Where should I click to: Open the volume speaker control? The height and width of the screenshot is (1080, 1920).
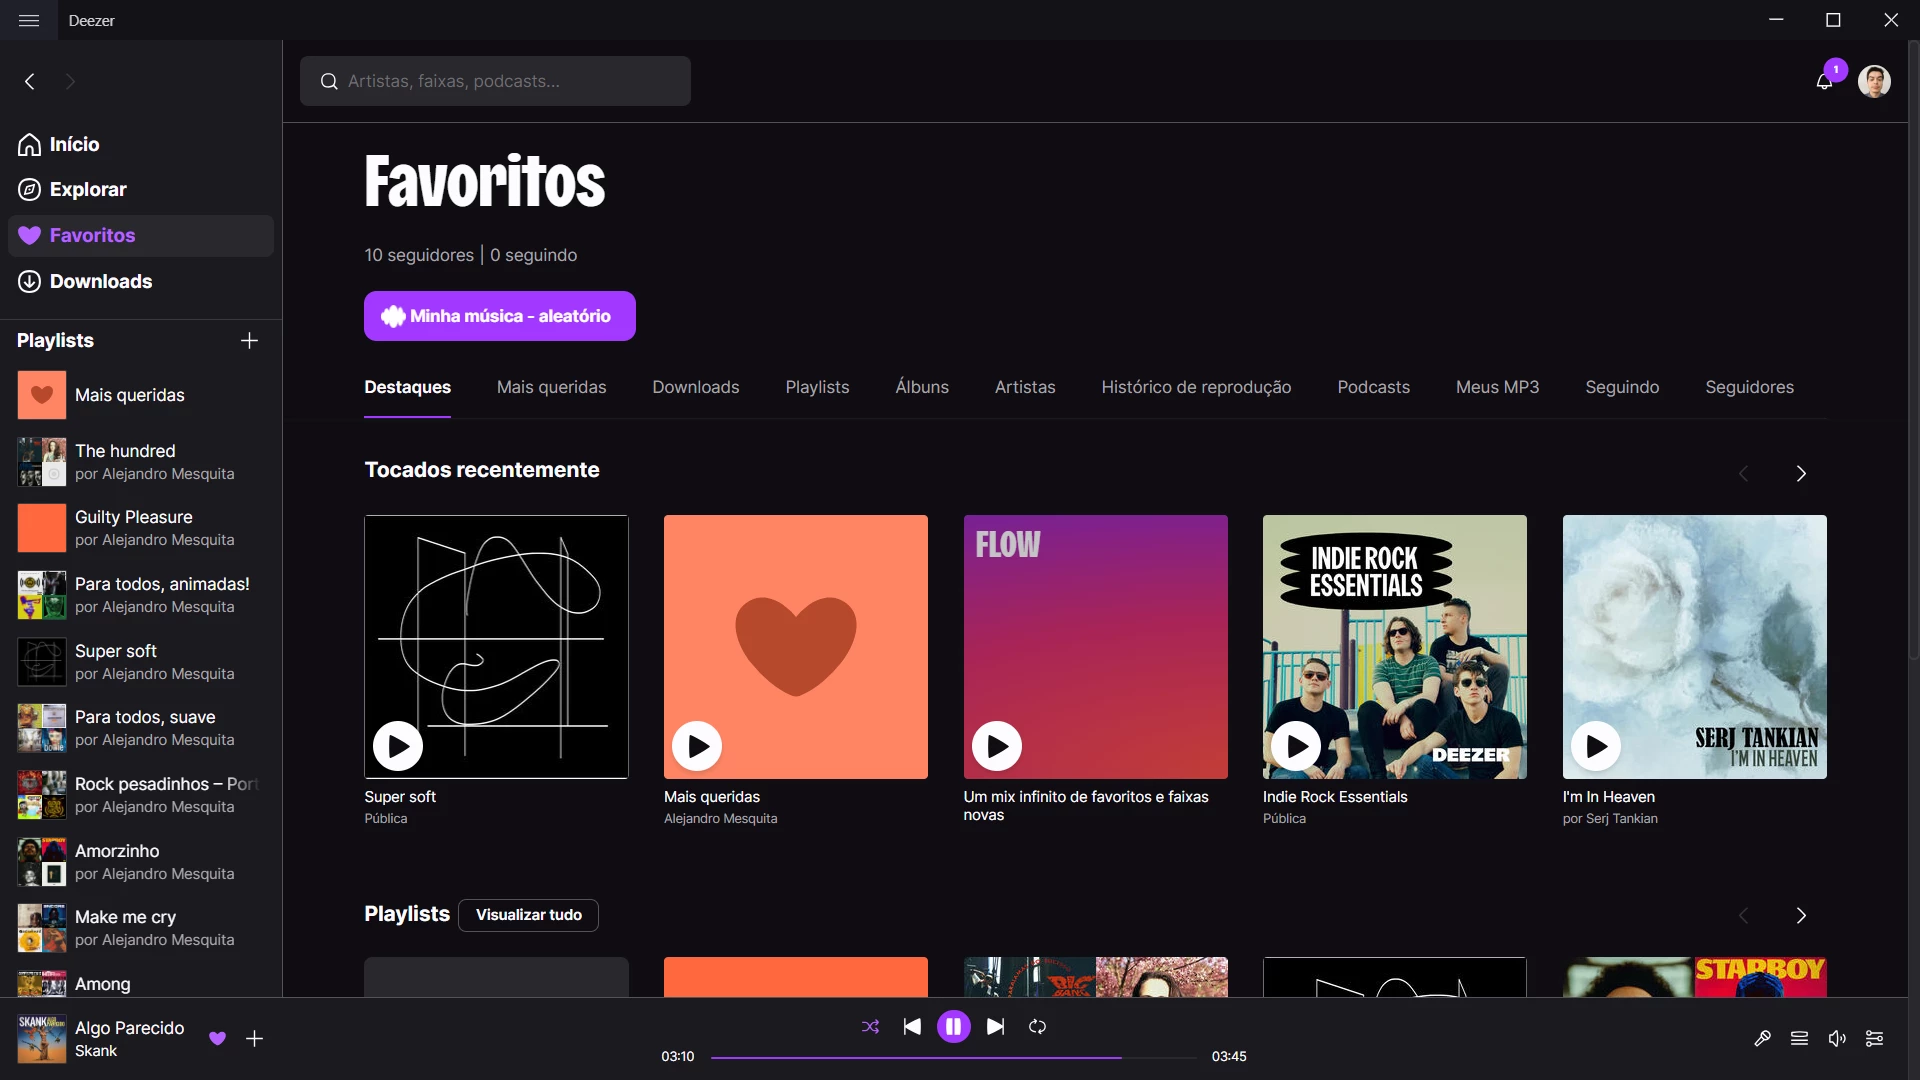point(1837,1039)
